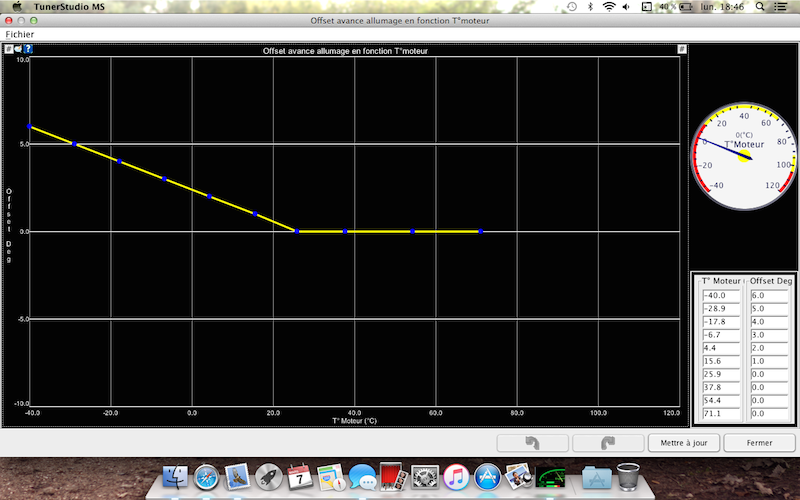Select the T° Moteur cell 25.9
Image resolution: width=800 pixels, height=500 pixels.
coord(721,374)
